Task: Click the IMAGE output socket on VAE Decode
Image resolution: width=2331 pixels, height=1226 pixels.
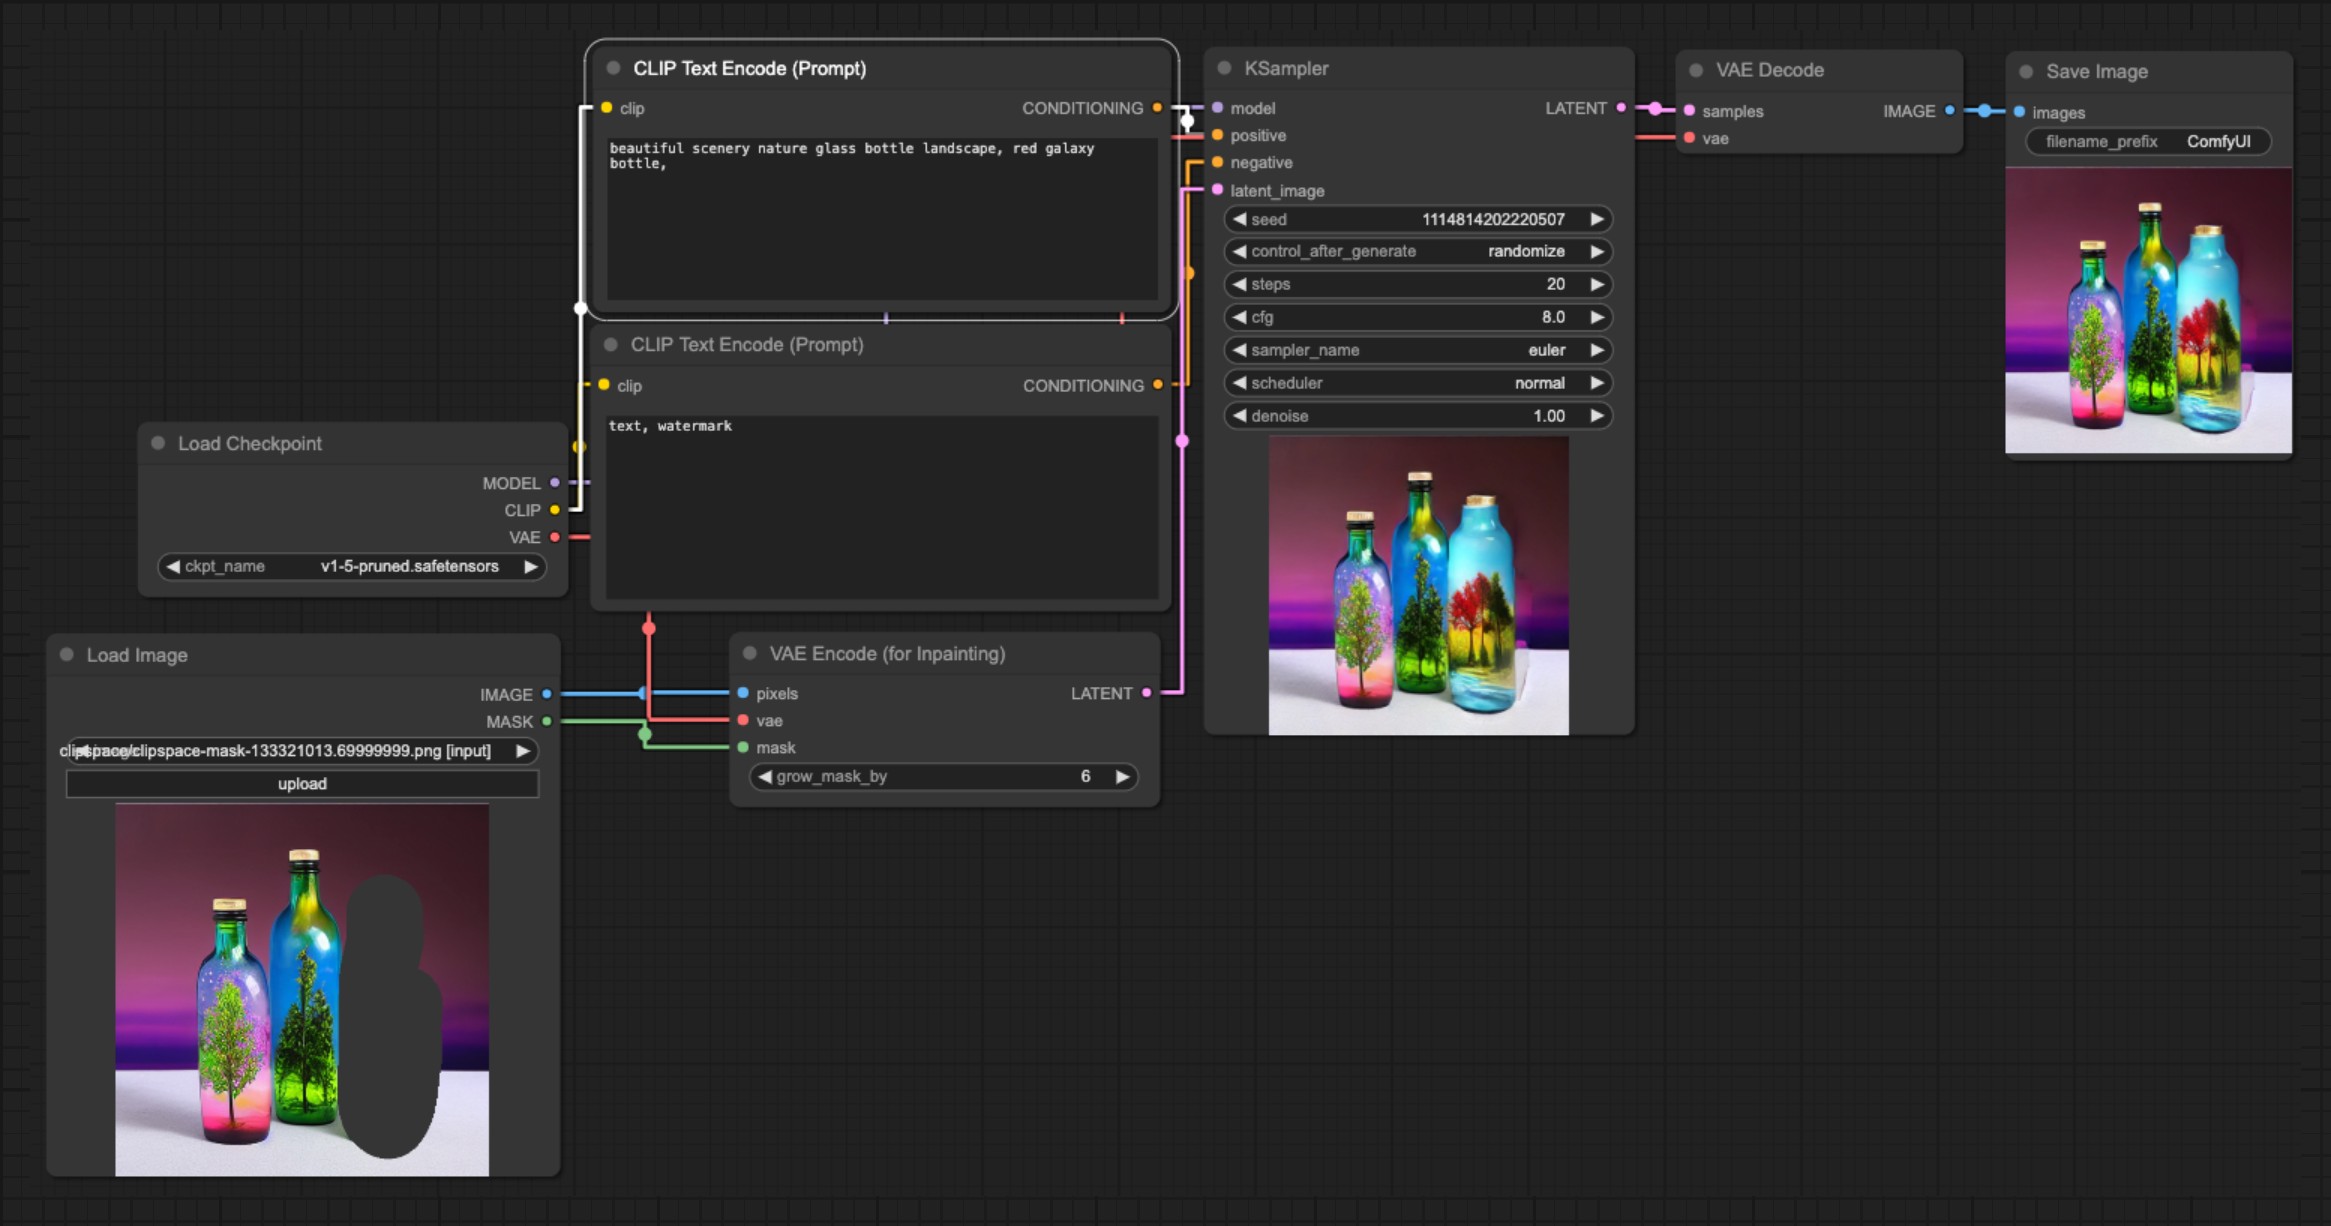Action: pos(1949,111)
